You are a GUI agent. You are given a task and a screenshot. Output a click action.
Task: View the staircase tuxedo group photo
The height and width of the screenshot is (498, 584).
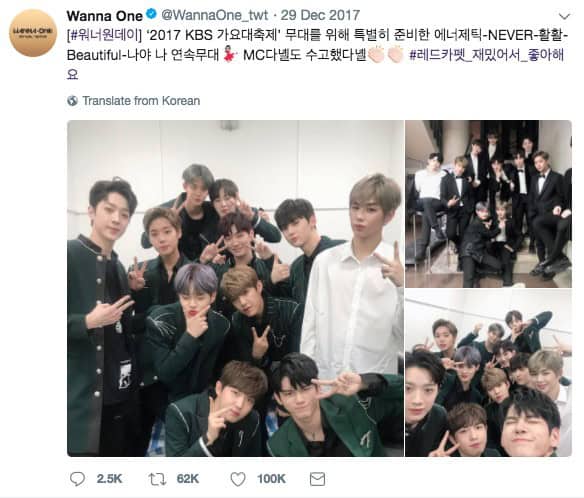[x=488, y=204]
